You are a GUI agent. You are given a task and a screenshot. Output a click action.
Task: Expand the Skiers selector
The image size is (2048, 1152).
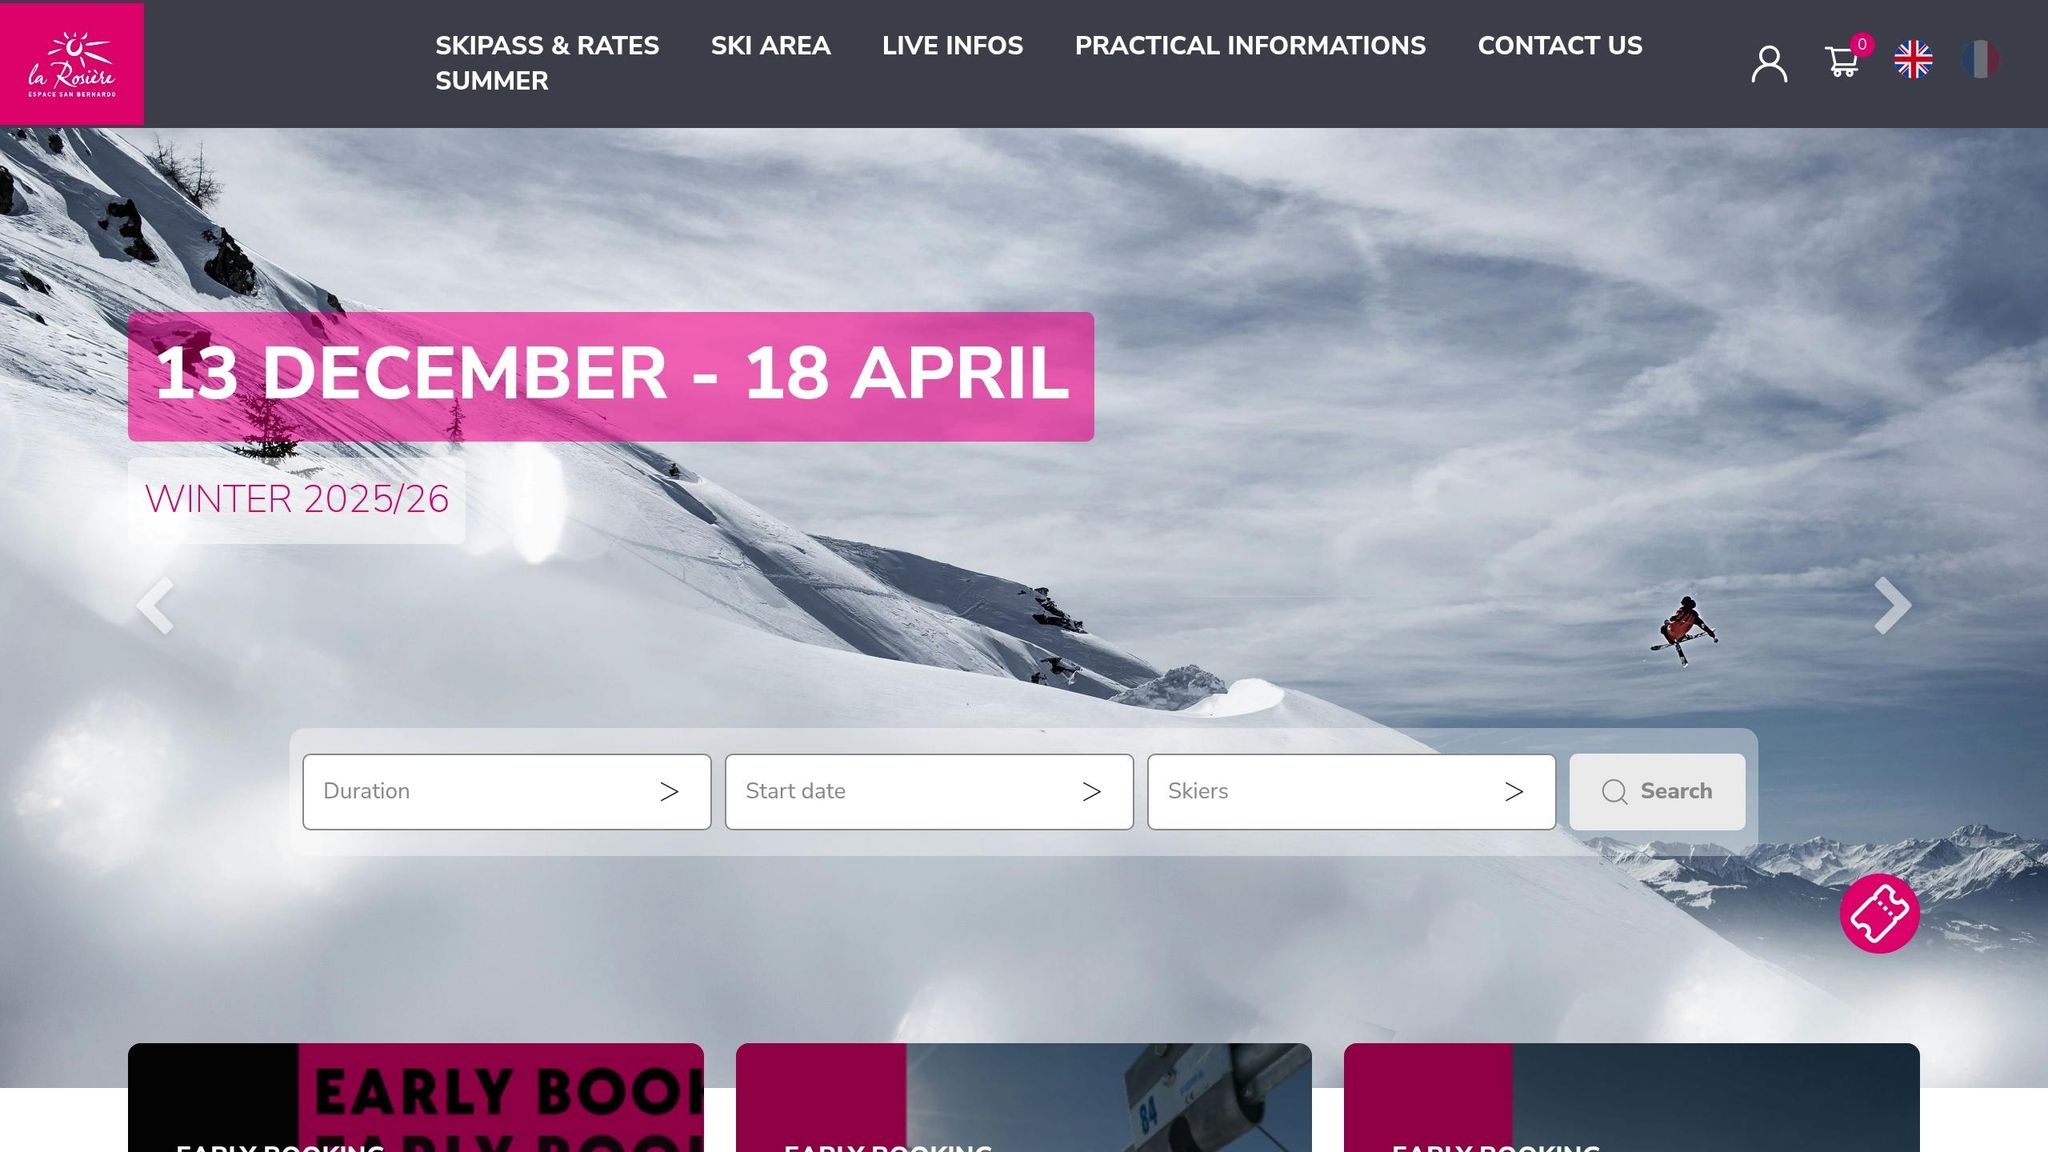point(1351,792)
